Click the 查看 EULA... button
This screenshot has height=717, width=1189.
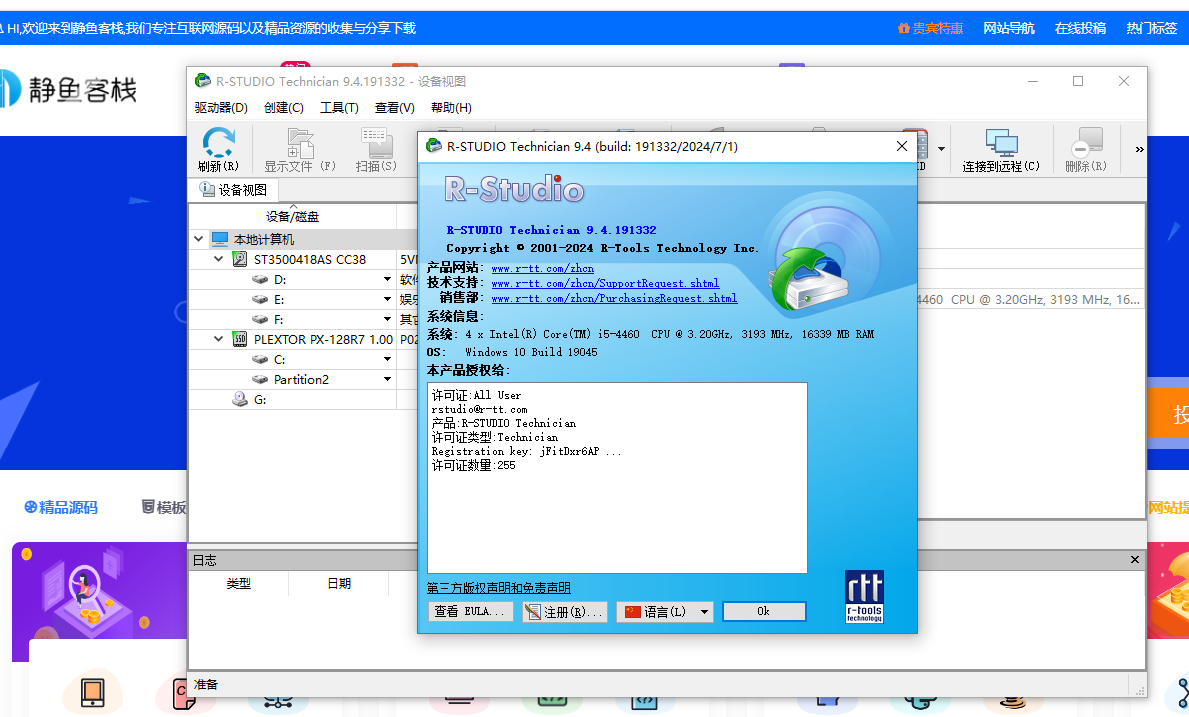[x=467, y=612]
